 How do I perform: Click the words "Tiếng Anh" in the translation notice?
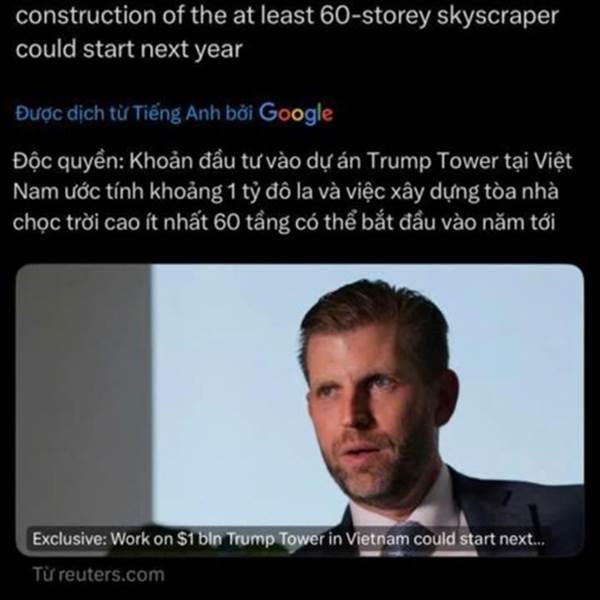click(159, 113)
